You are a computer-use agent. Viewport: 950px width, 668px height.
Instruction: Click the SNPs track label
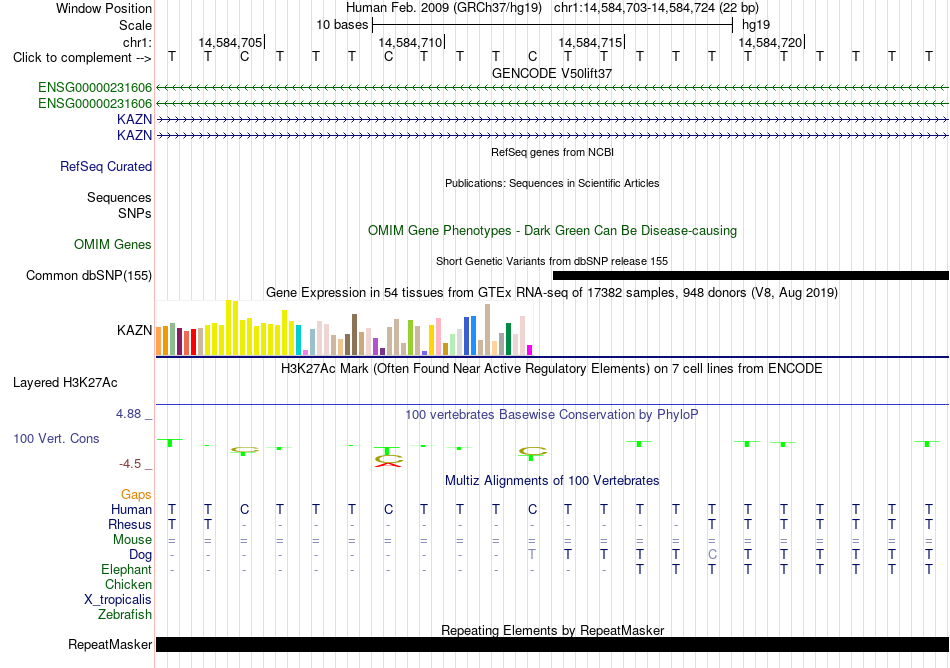(135, 213)
